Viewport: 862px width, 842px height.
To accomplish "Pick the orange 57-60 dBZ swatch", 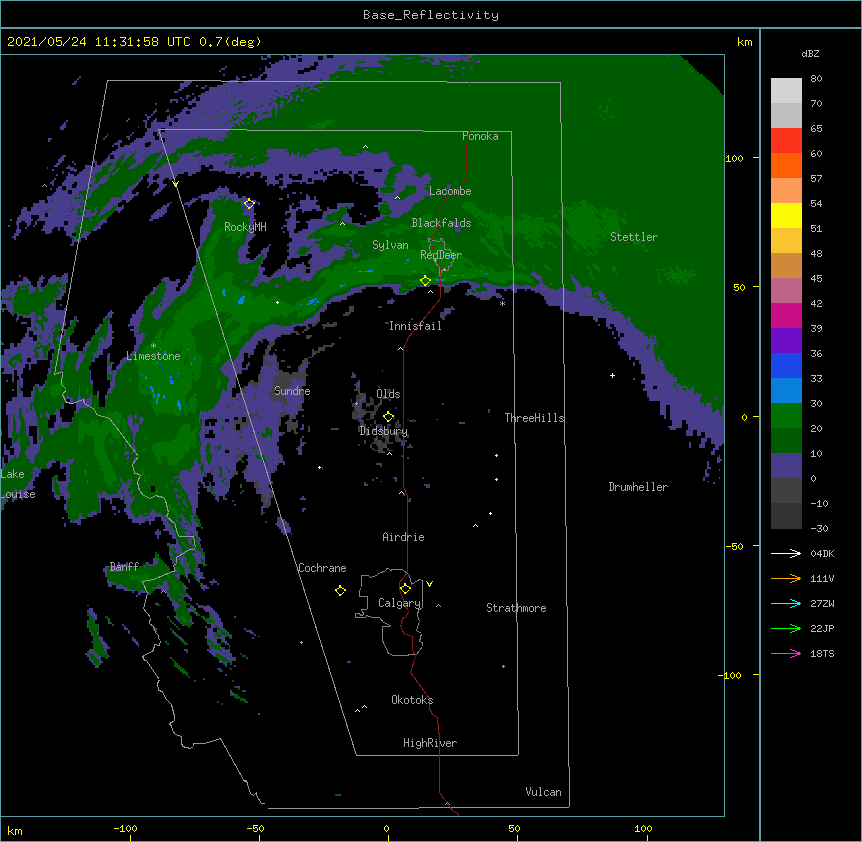I will point(786,165).
